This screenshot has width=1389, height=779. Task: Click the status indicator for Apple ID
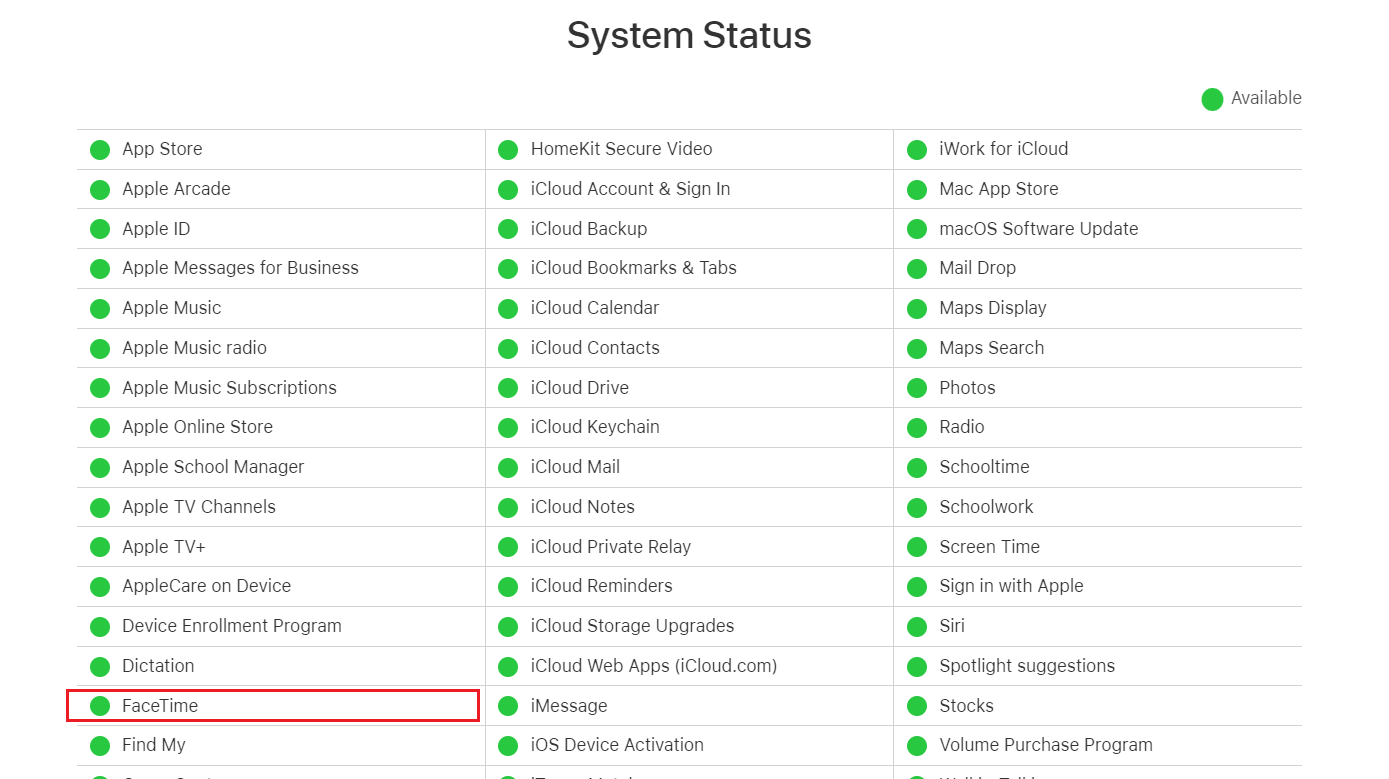point(100,229)
